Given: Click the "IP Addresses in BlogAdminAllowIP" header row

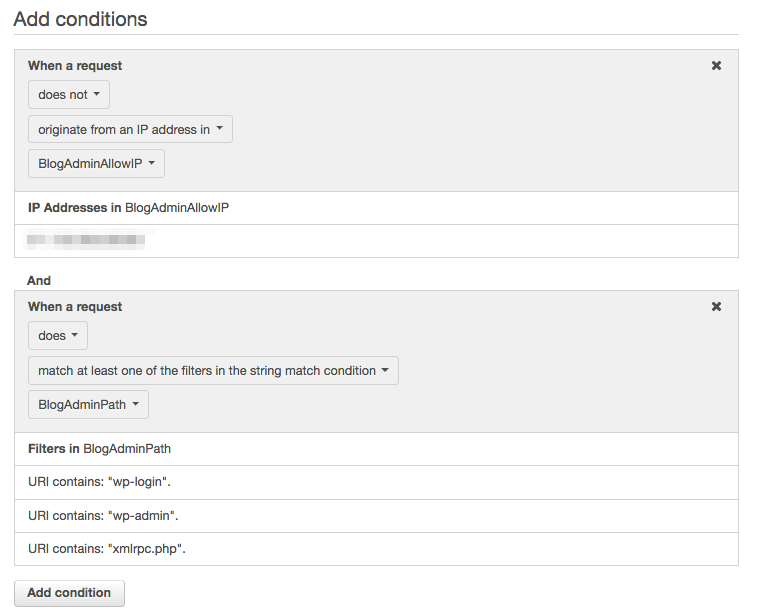Looking at the screenshot, I should pos(376,208).
